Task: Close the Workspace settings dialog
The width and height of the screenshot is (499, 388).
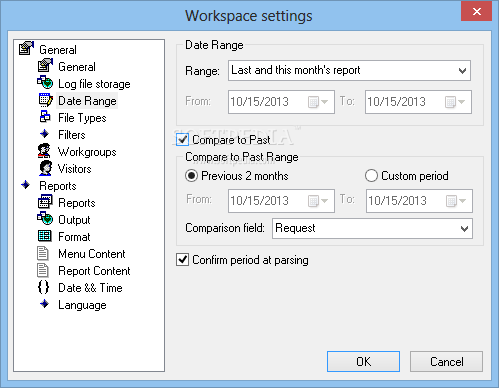Action: point(477,11)
